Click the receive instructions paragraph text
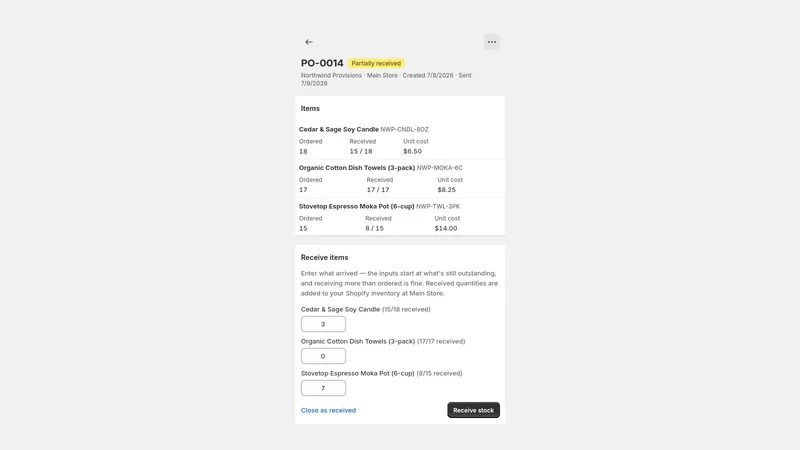The width and height of the screenshot is (800, 450). [x=399, y=283]
